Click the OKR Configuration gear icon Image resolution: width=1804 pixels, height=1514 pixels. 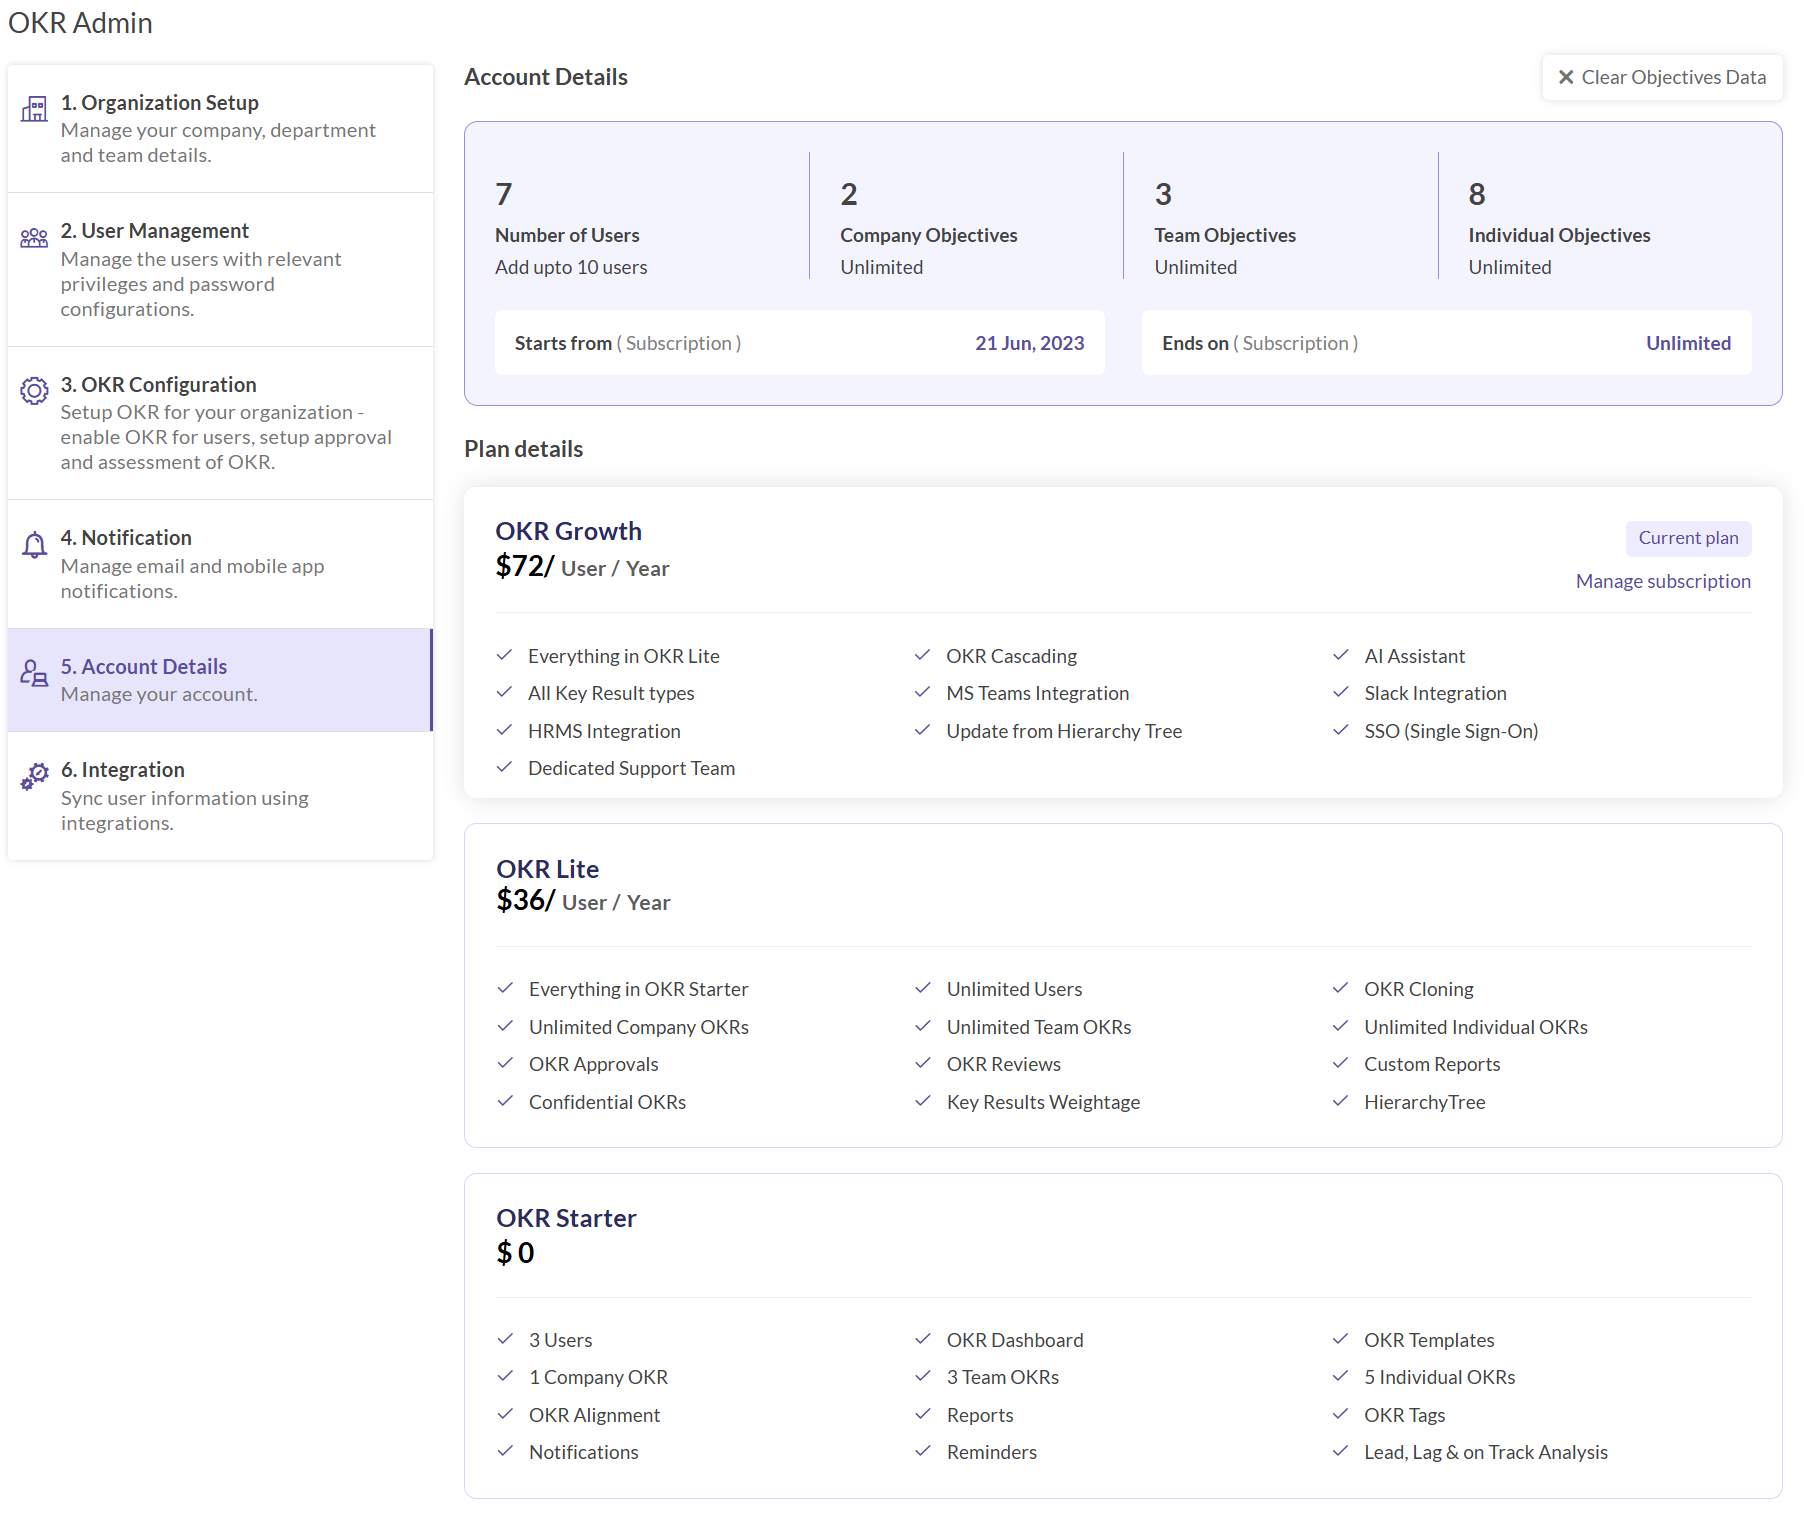pyautogui.click(x=34, y=391)
